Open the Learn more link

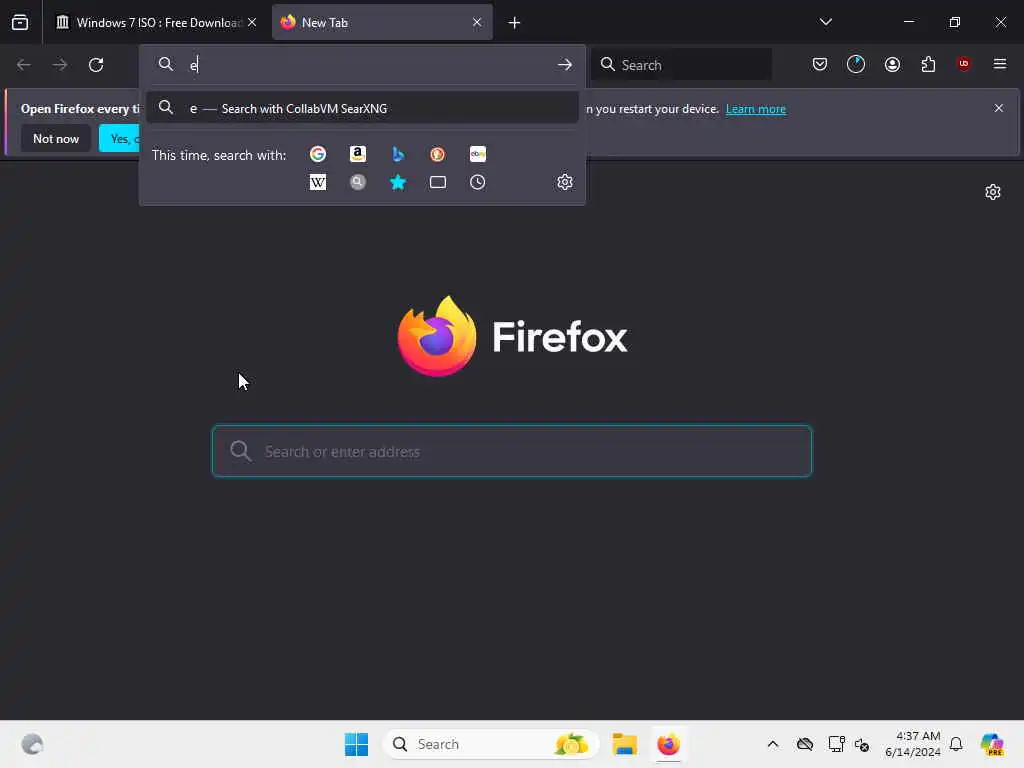(756, 109)
